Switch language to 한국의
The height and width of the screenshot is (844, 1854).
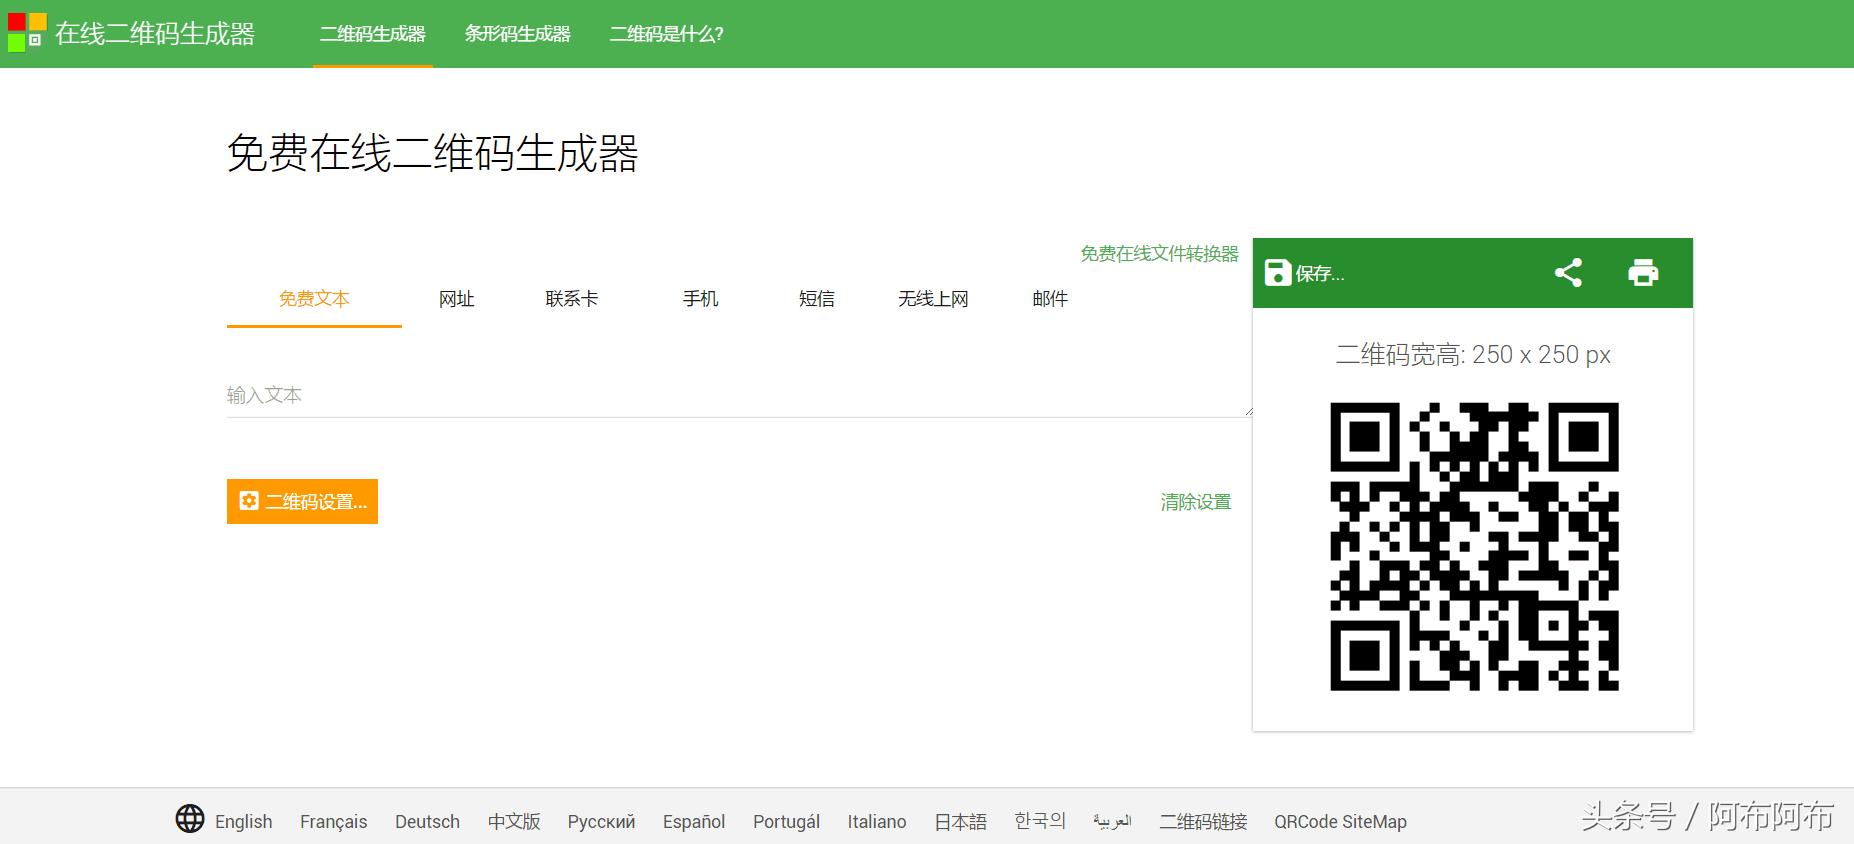point(1040,821)
